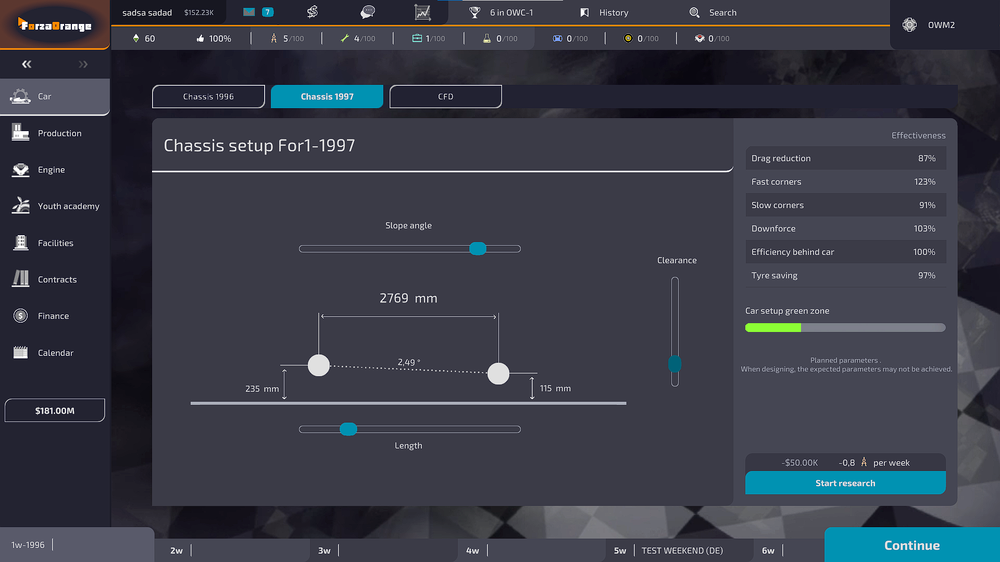Click the Slow corners 91% row
Image resolution: width=1000 pixels, height=562 pixels.
tap(845, 205)
